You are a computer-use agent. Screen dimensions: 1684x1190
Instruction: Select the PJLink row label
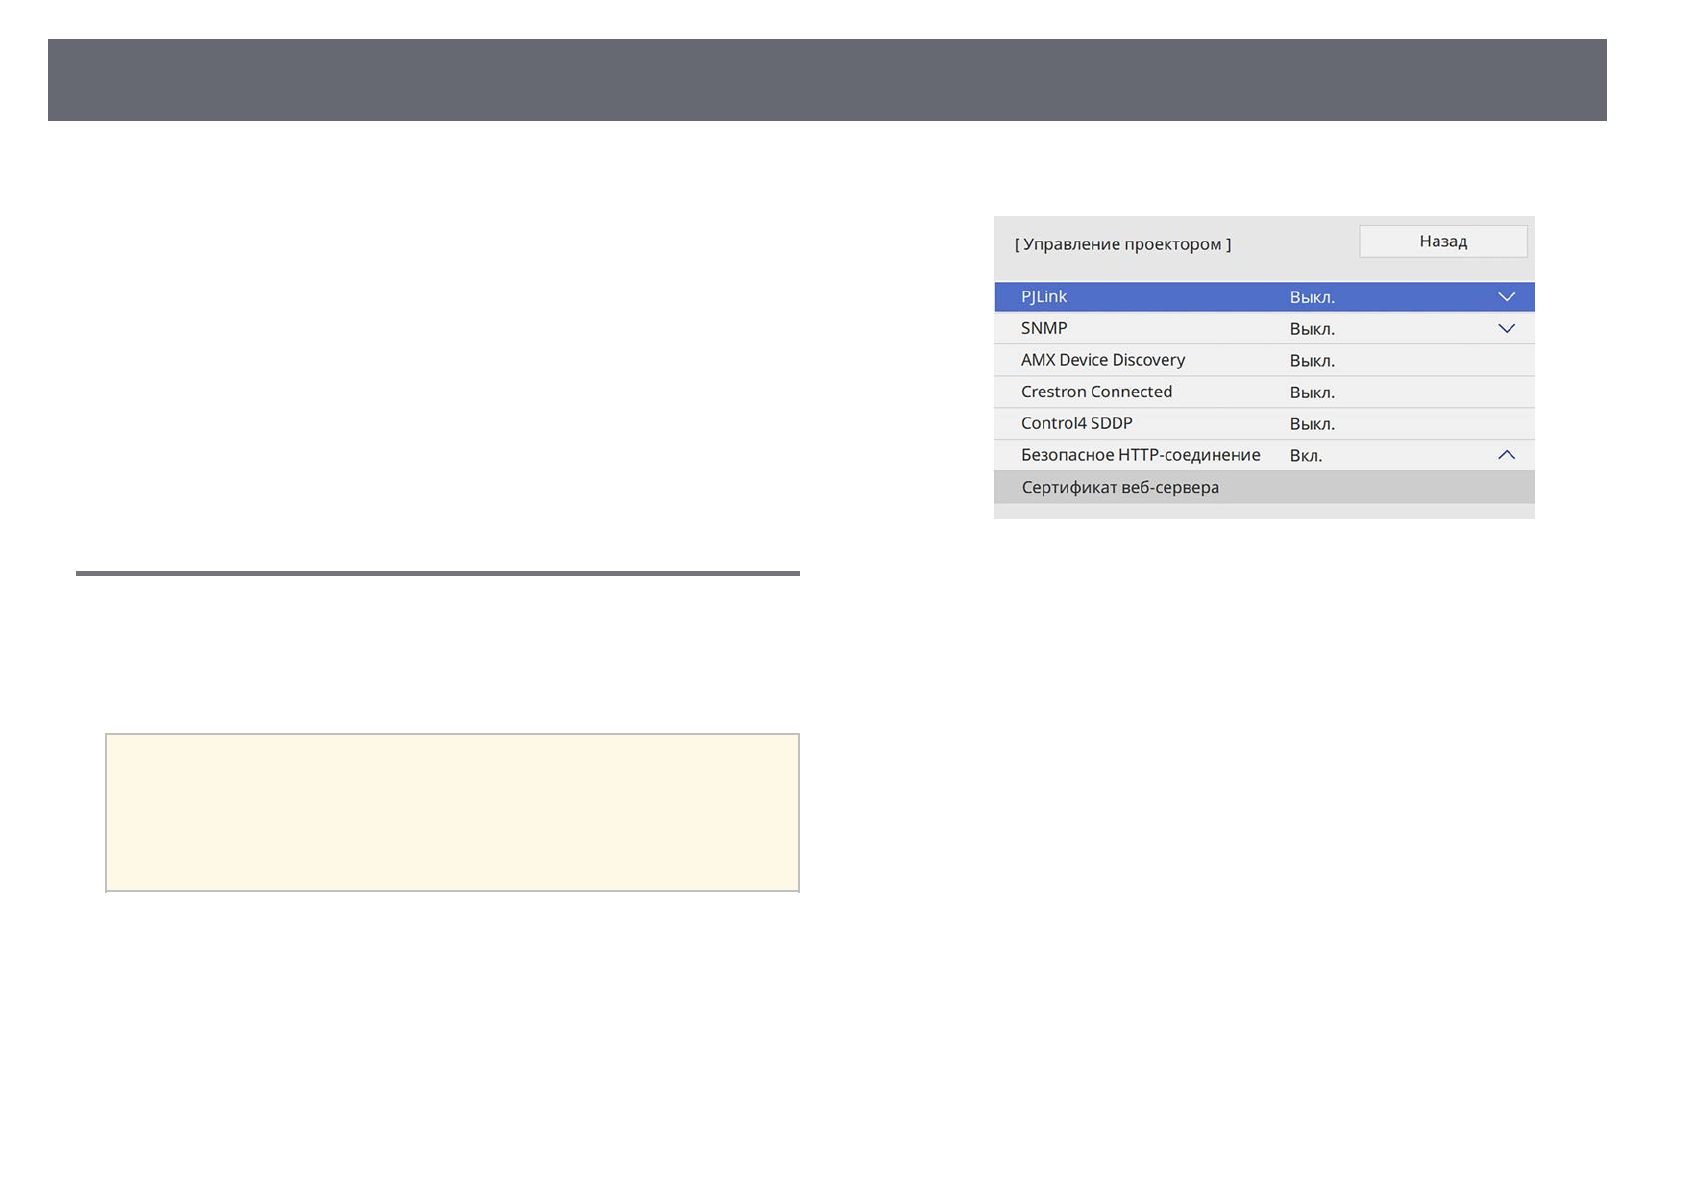click(1044, 297)
